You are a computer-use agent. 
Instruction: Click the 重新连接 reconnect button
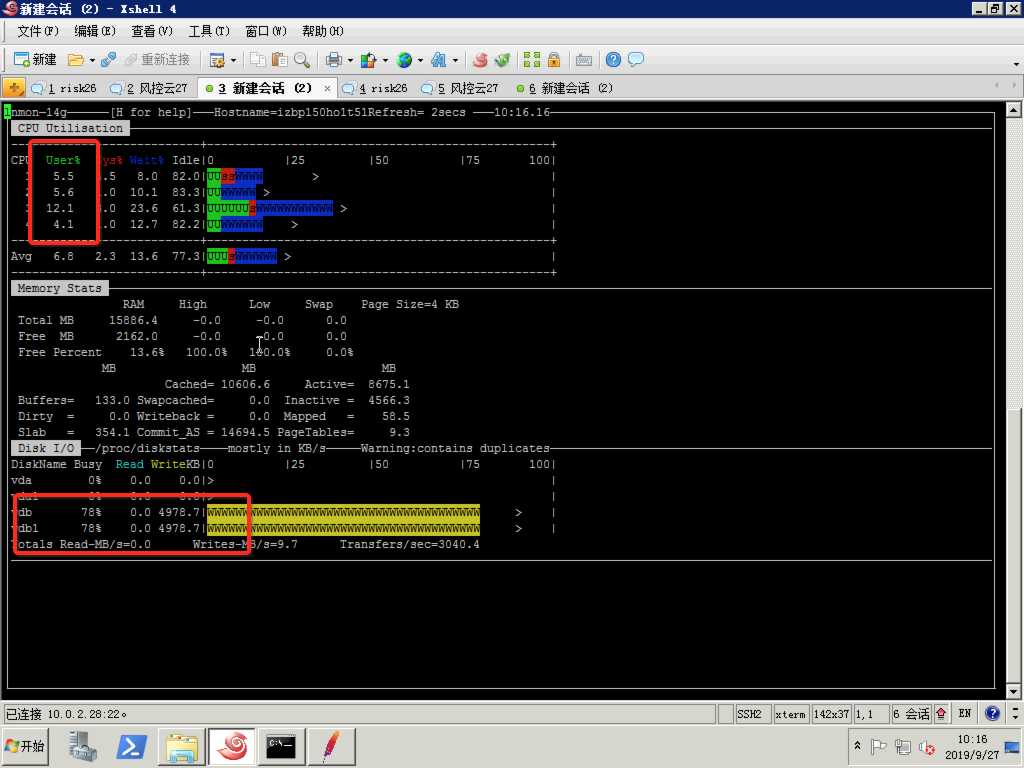(x=157, y=59)
